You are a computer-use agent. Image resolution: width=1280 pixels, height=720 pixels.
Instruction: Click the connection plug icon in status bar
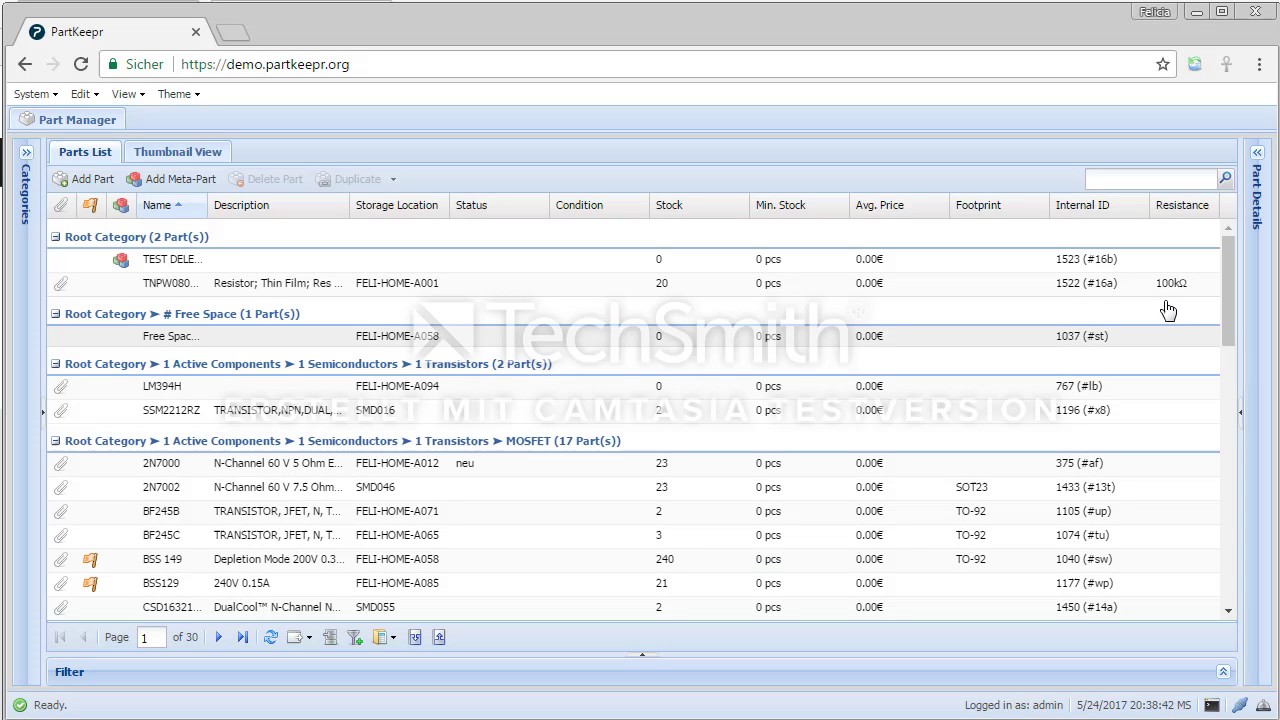point(1238,705)
